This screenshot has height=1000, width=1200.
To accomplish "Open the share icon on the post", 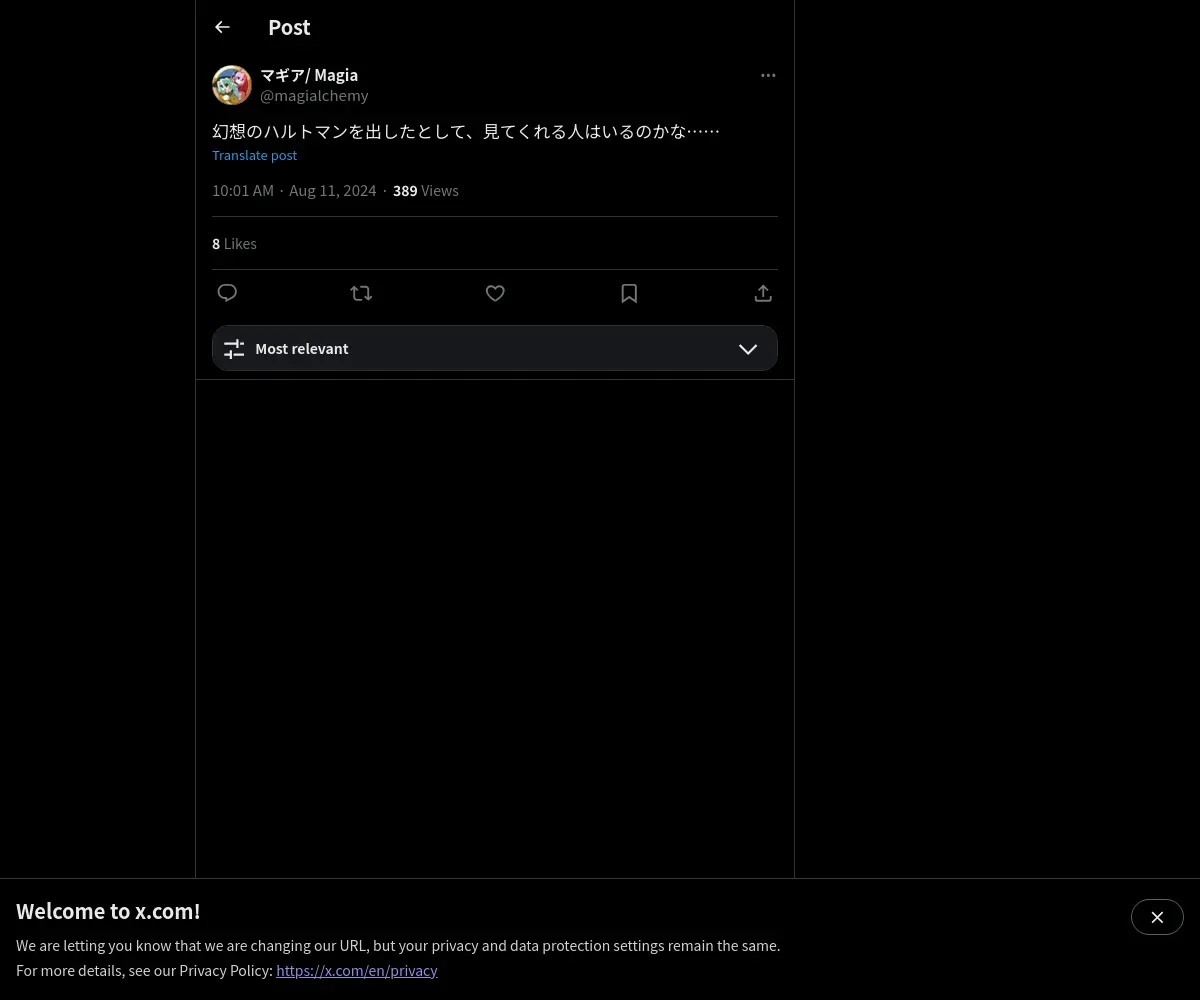I will [x=763, y=293].
